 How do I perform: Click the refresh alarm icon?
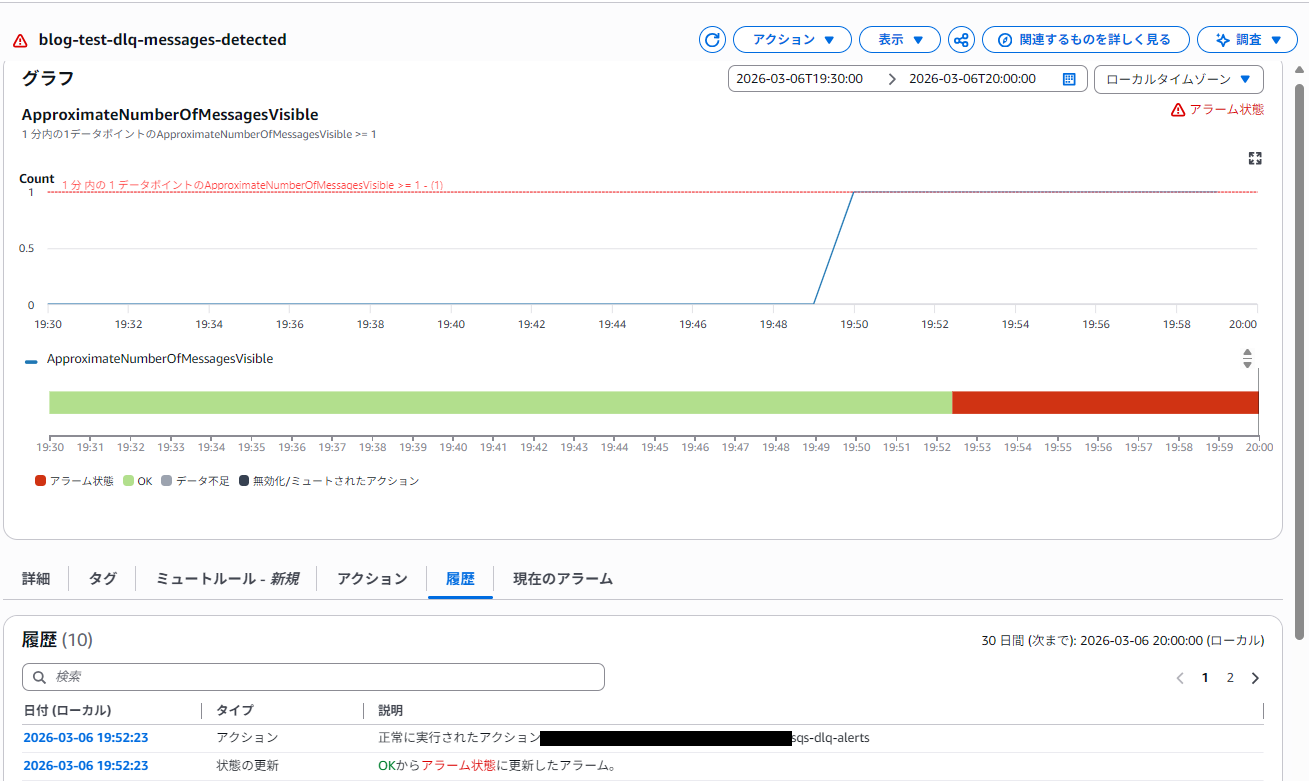(x=712, y=40)
